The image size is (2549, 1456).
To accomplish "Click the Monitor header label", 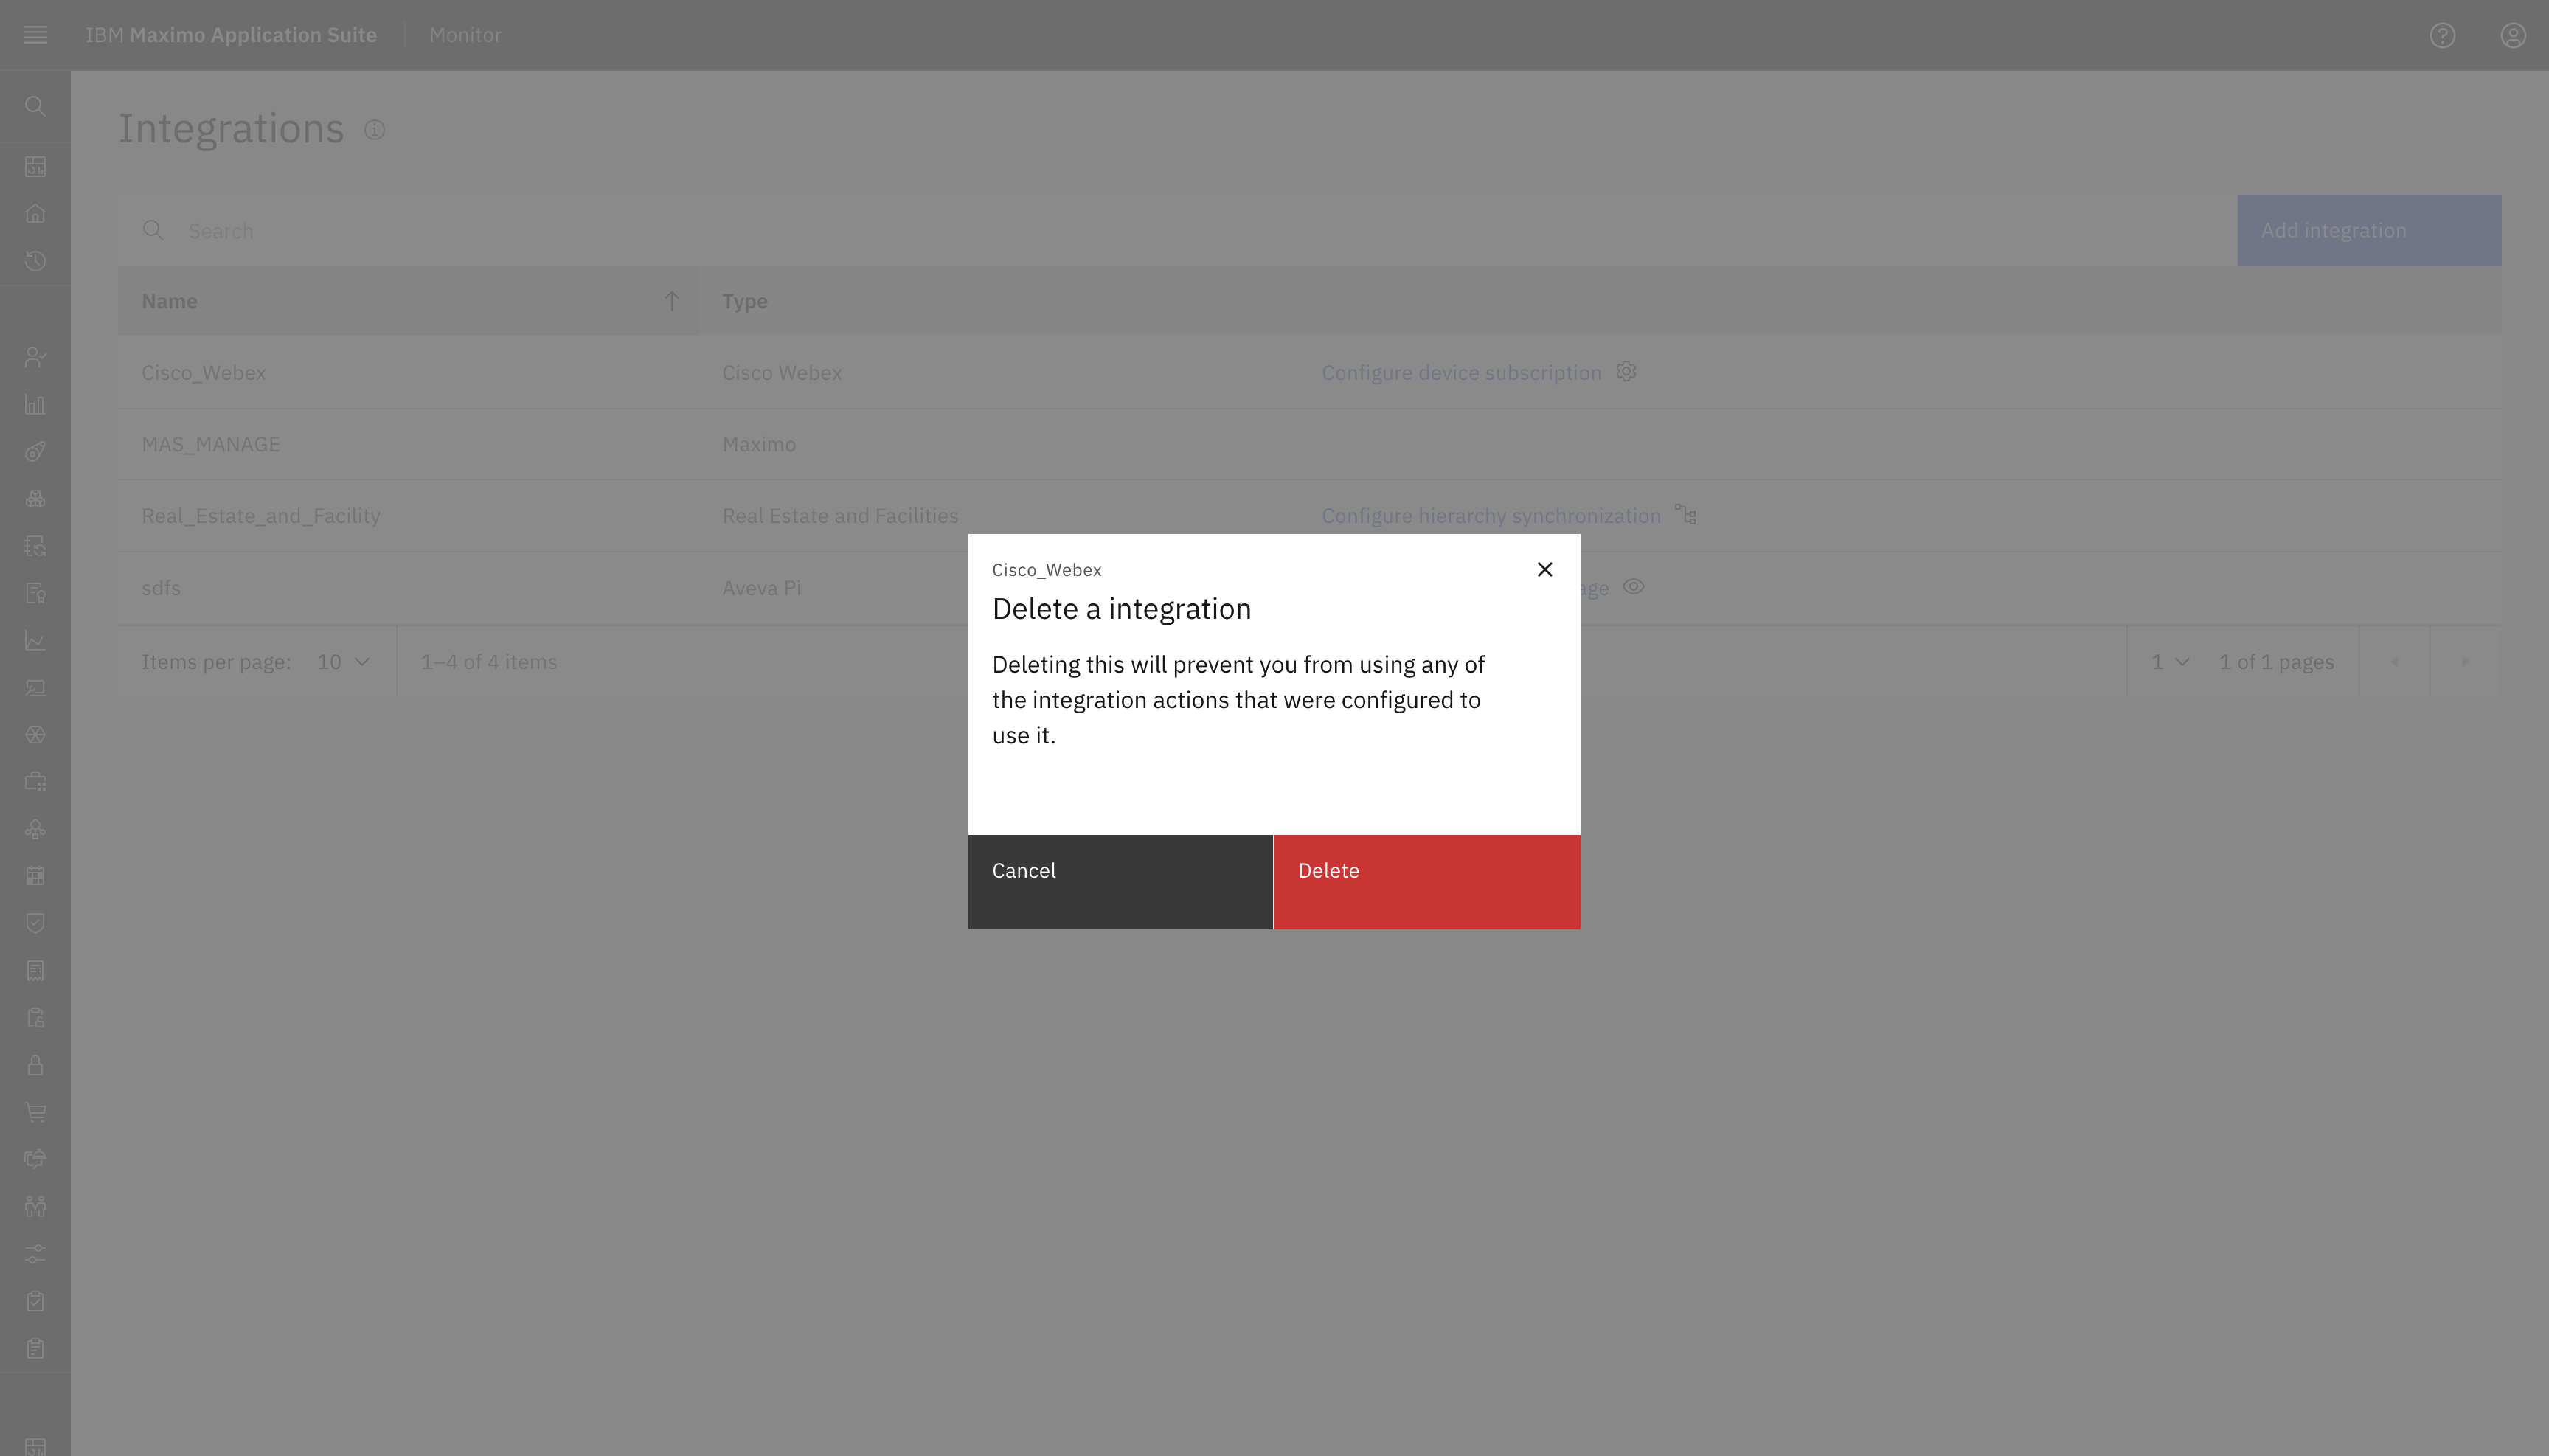I will tap(465, 35).
